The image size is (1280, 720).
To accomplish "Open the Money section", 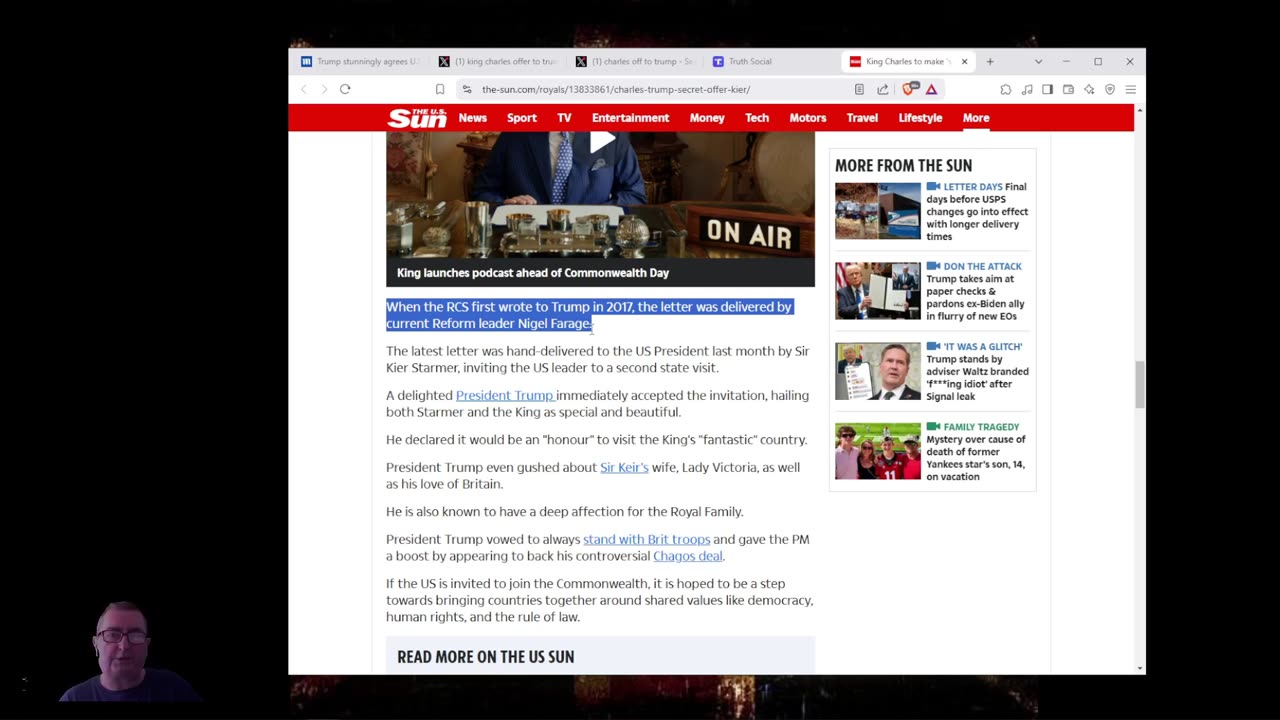I will tap(707, 118).
